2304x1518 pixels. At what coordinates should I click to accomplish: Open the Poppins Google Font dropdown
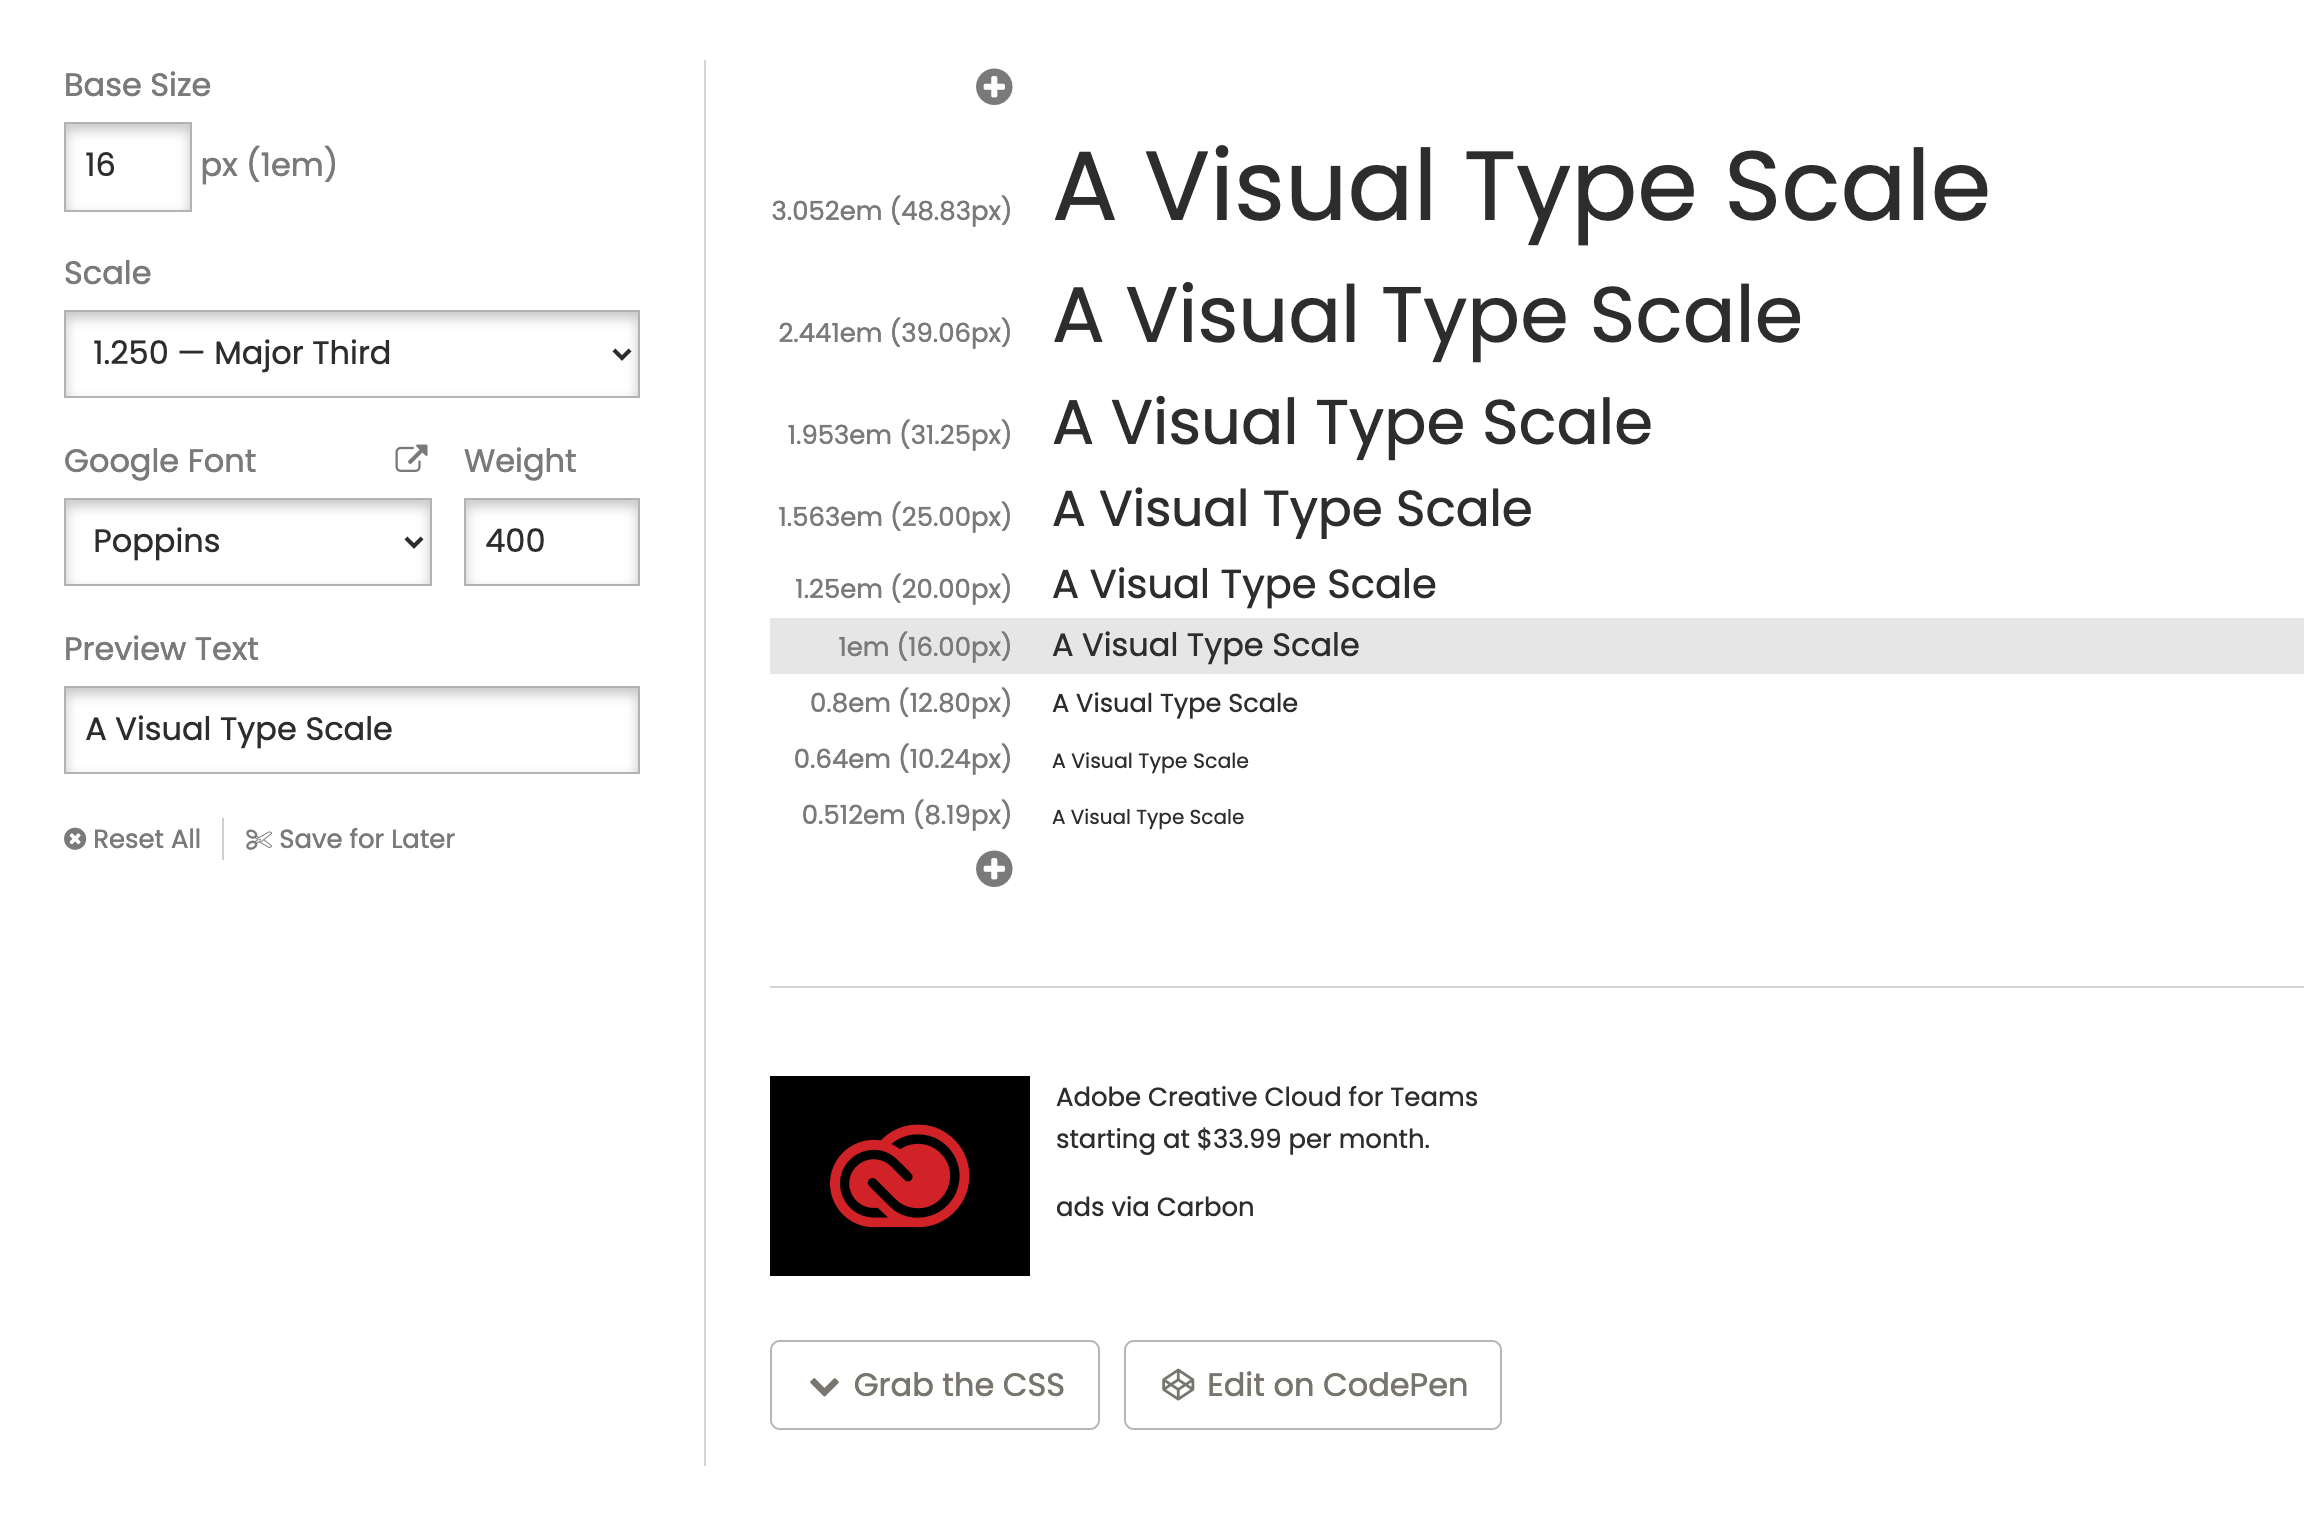tap(247, 542)
